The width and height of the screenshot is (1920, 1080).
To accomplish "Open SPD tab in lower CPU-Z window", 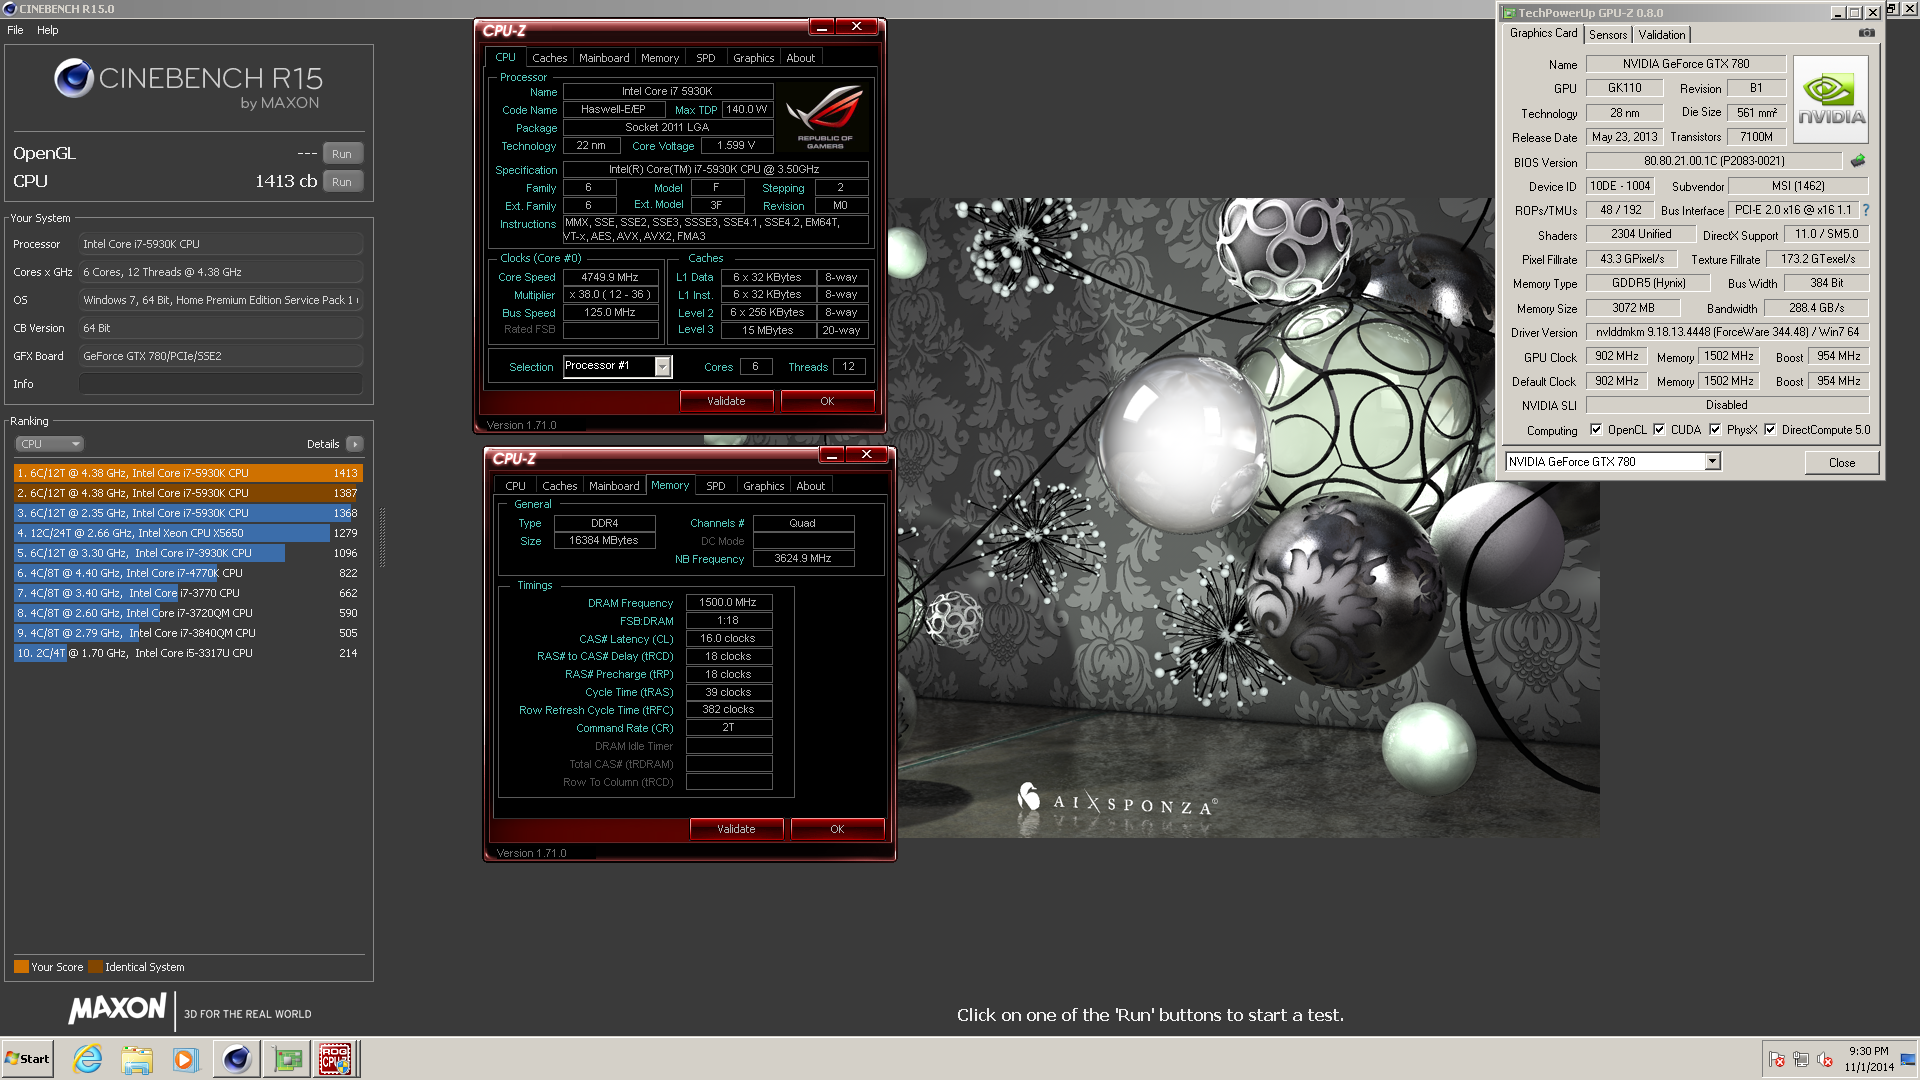I will point(716,486).
